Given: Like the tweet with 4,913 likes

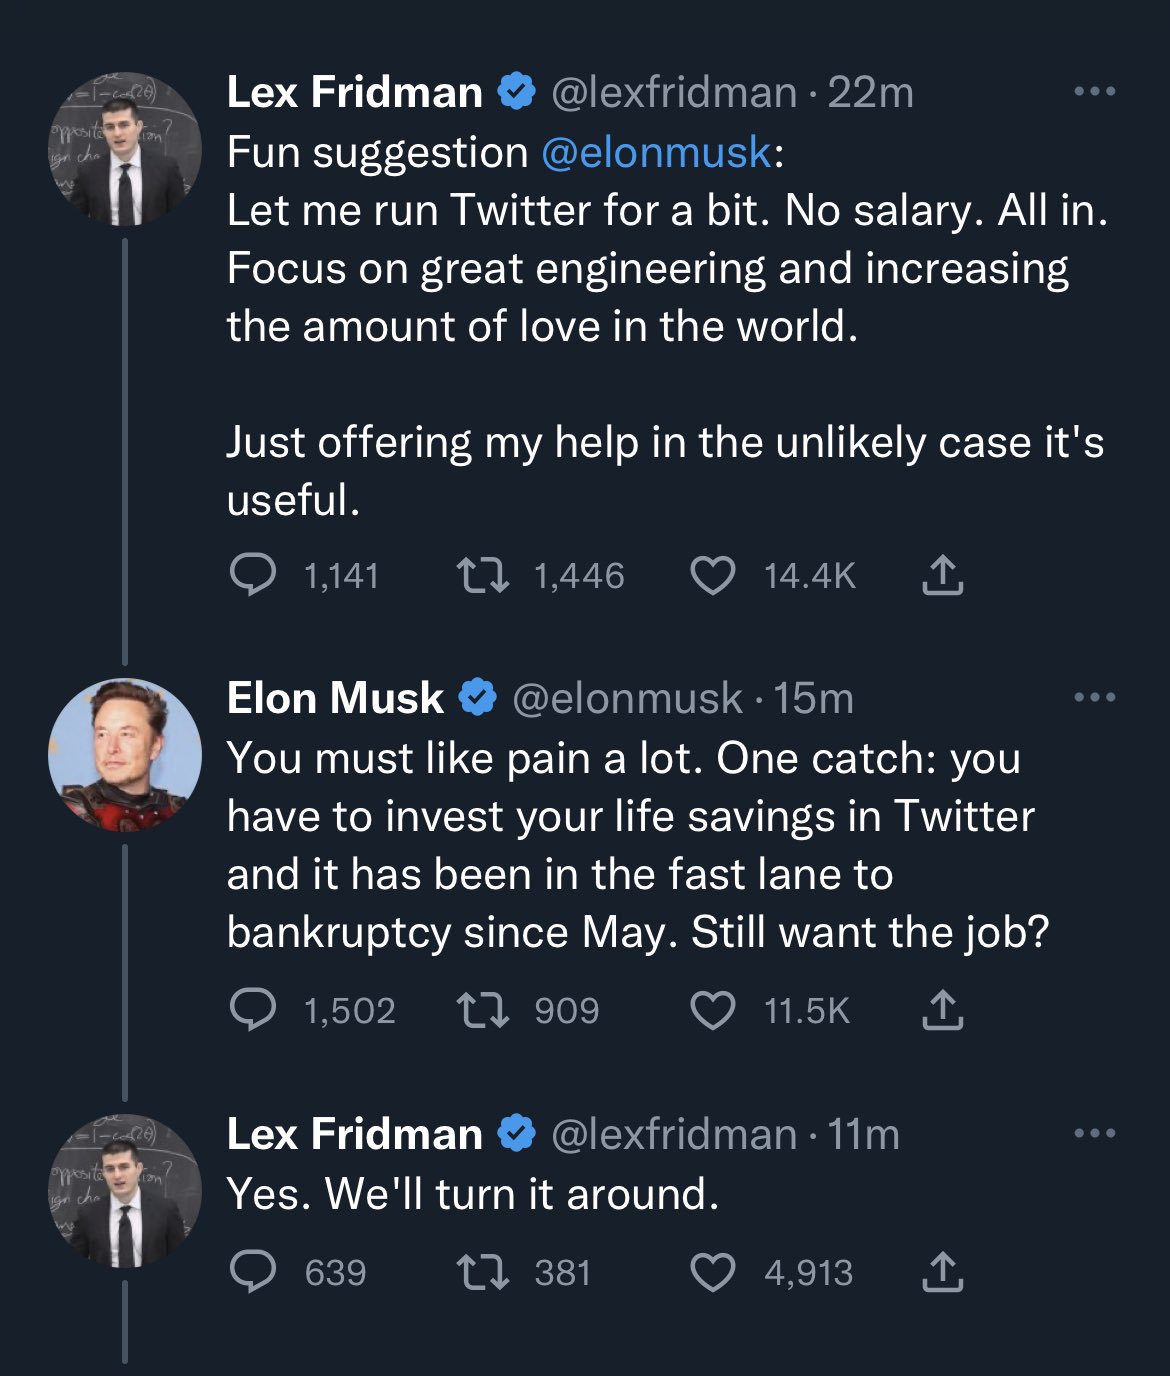Looking at the screenshot, I should (x=713, y=1272).
